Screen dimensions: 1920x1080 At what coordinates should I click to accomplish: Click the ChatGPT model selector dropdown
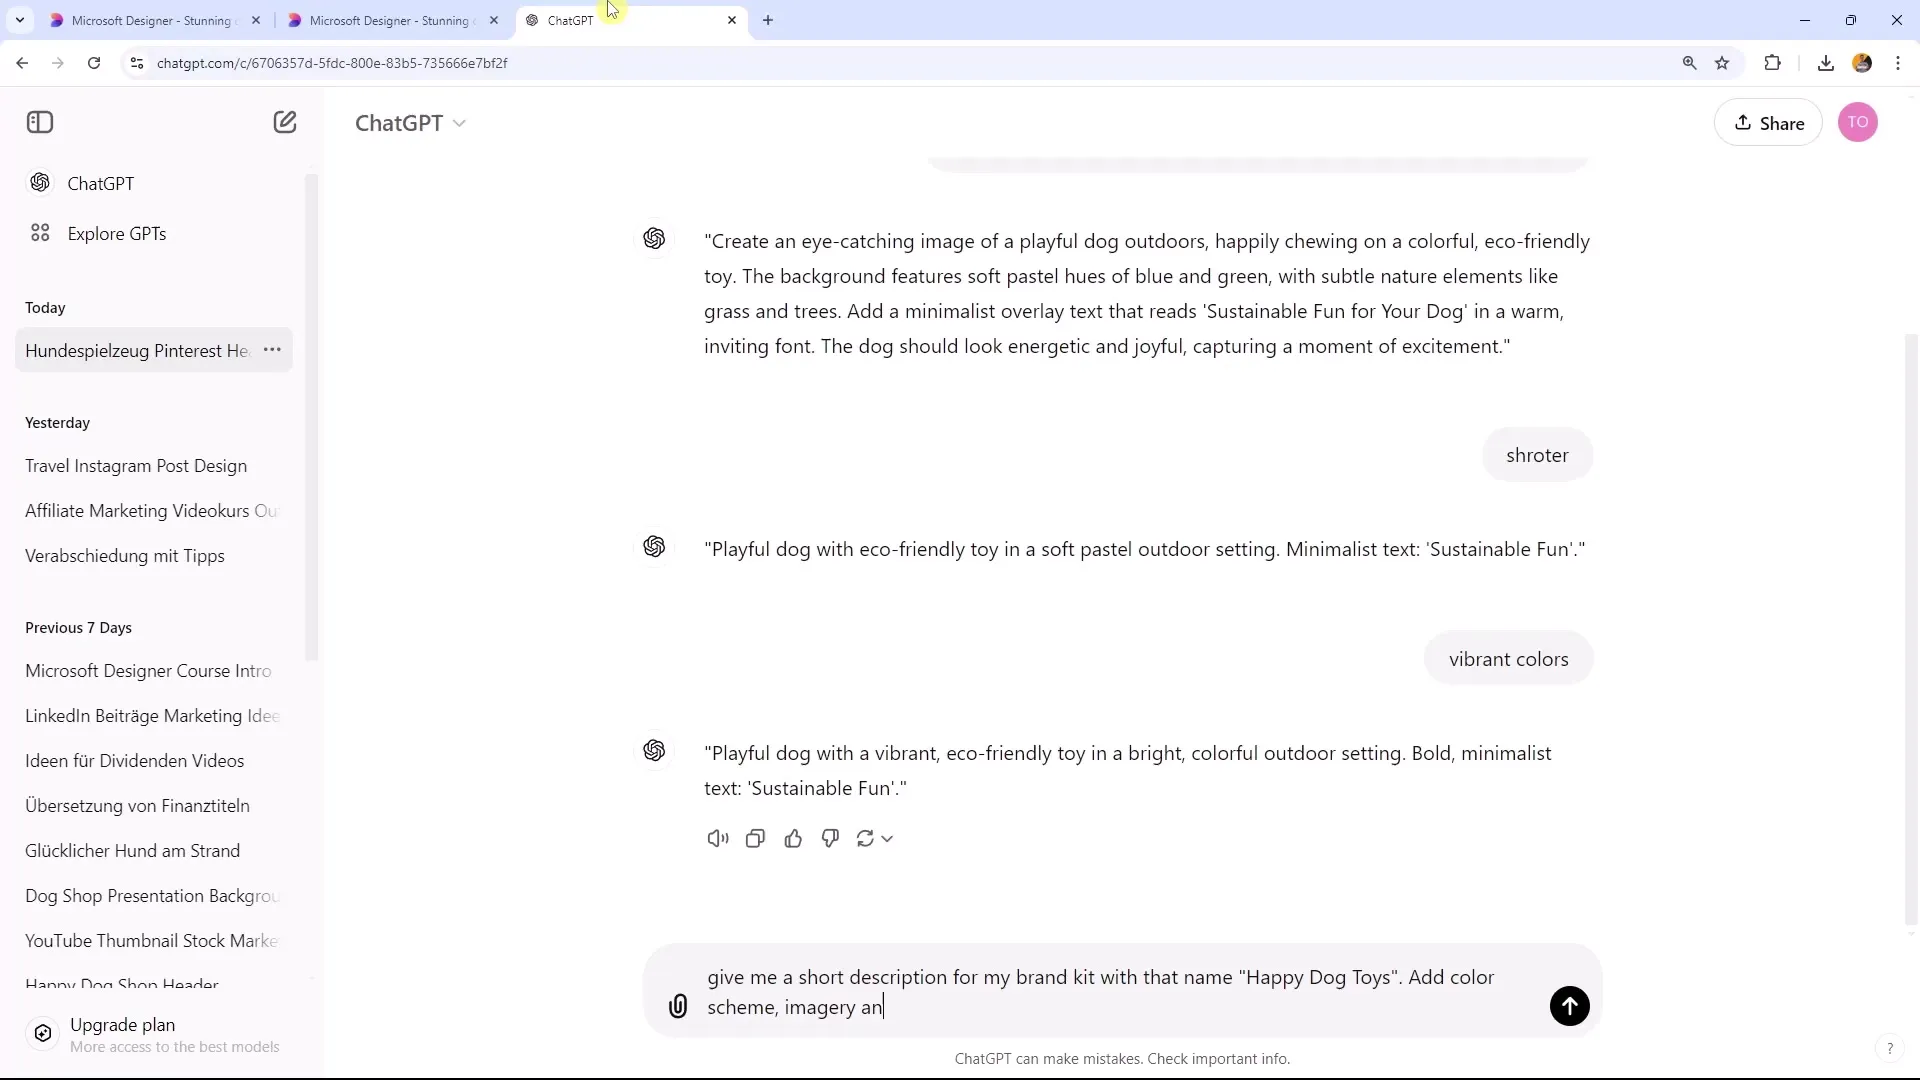coord(409,121)
